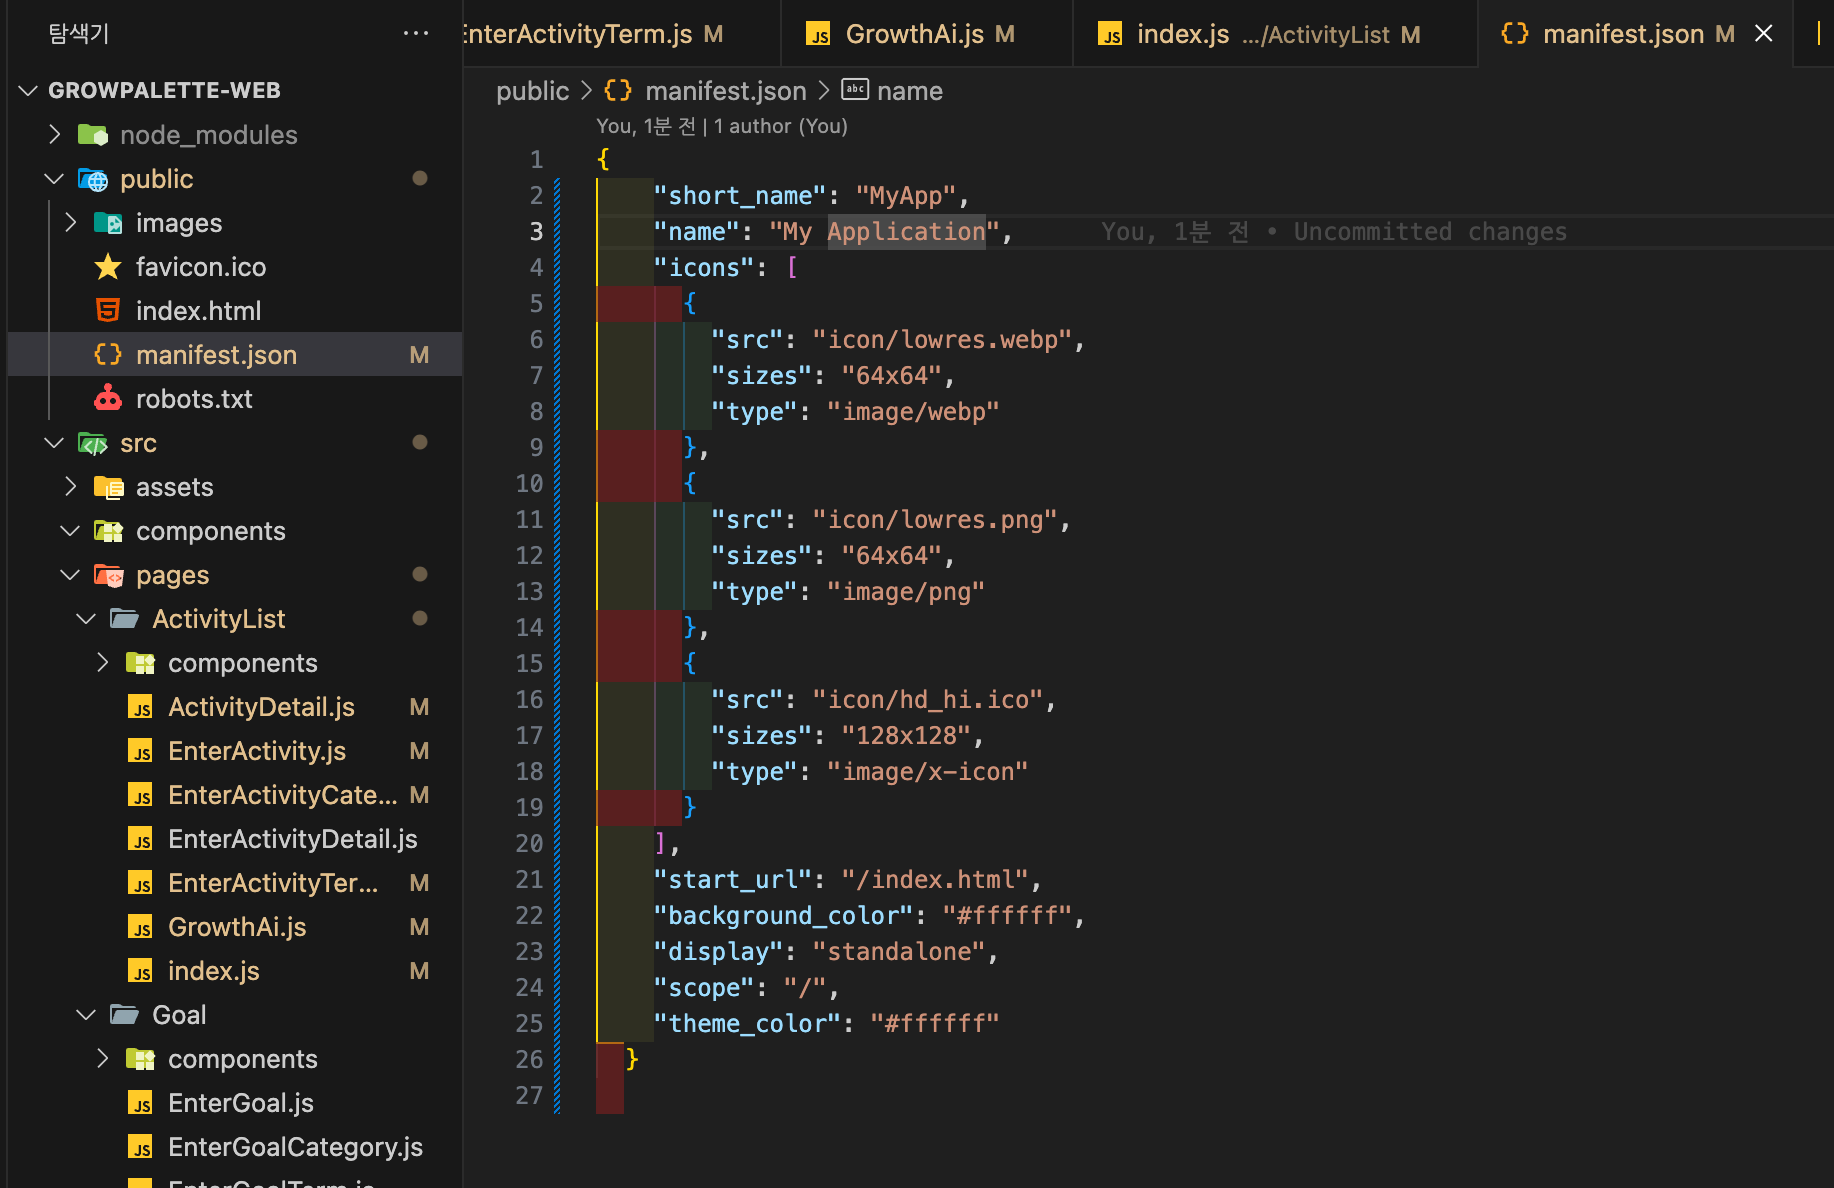Collapse the Goal folder
Screen dimensions: 1834x1188
(x=85, y=1014)
